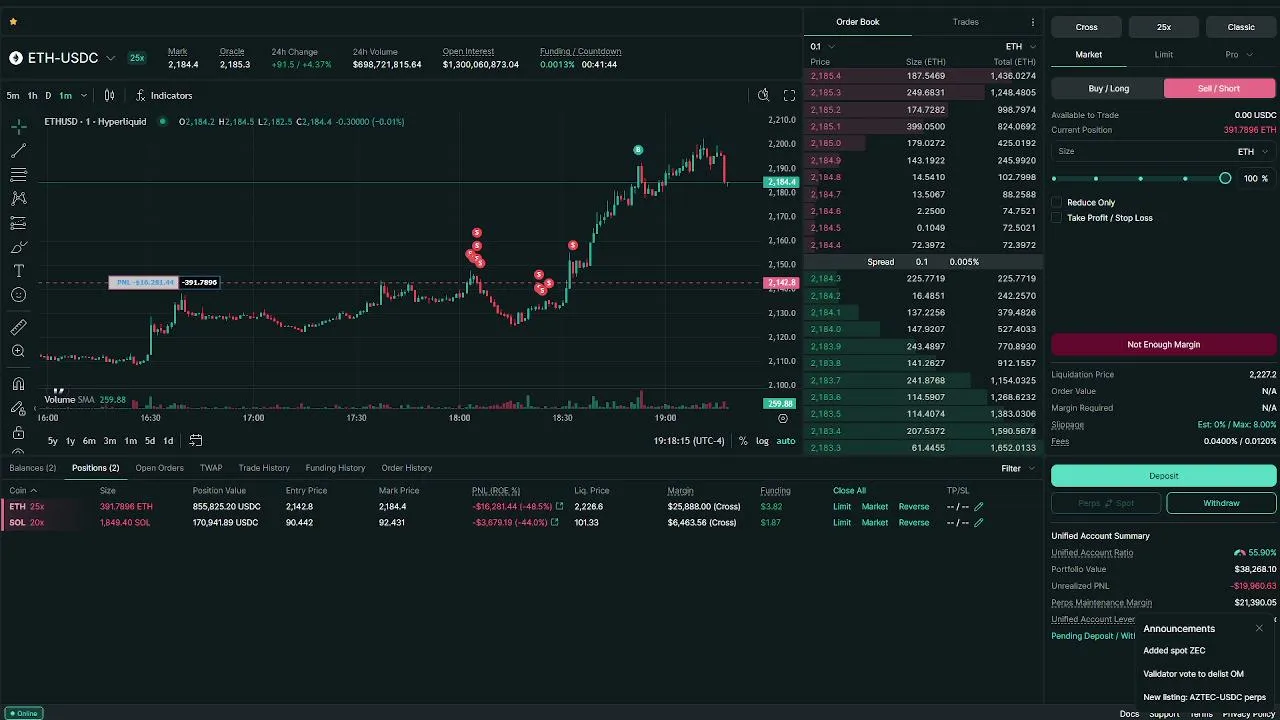This screenshot has width=1280, height=720.
Task: Click the 100 percent size input
Action: [x=1256, y=178]
